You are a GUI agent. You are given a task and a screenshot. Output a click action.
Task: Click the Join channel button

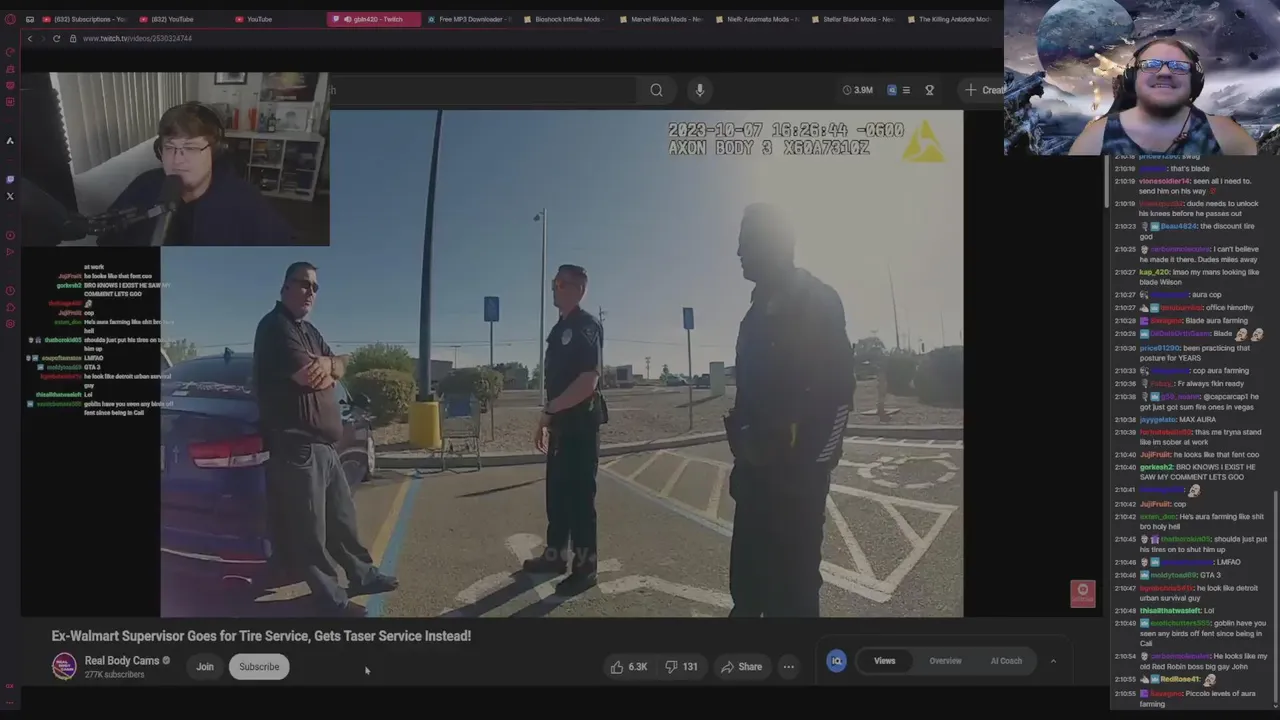click(205, 667)
